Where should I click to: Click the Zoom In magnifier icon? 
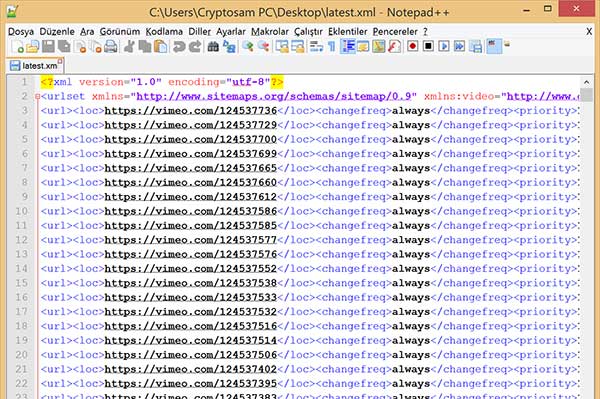click(x=248, y=46)
